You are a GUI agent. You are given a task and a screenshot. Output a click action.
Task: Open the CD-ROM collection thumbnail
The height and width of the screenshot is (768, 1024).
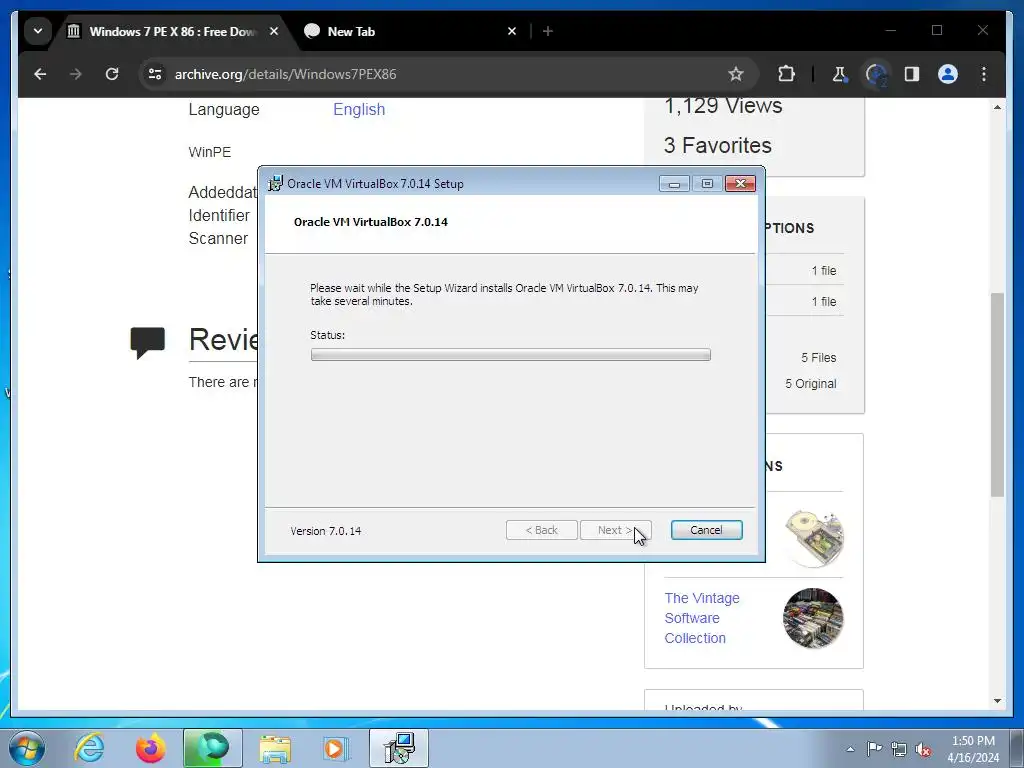813,538
